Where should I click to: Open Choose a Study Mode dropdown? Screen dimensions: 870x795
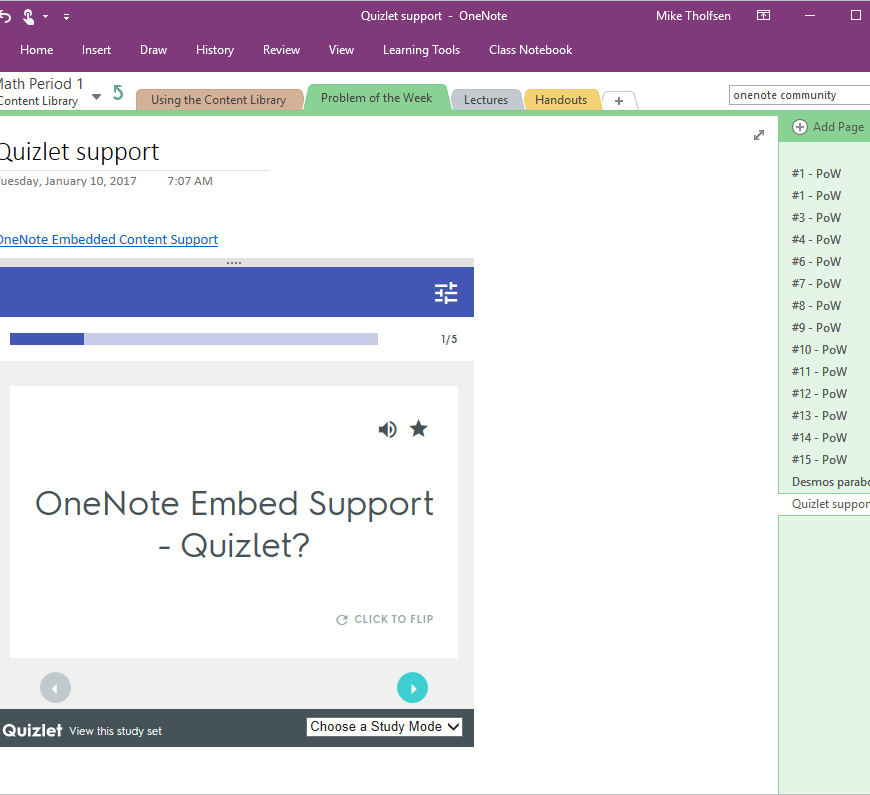tap(385, 727)
